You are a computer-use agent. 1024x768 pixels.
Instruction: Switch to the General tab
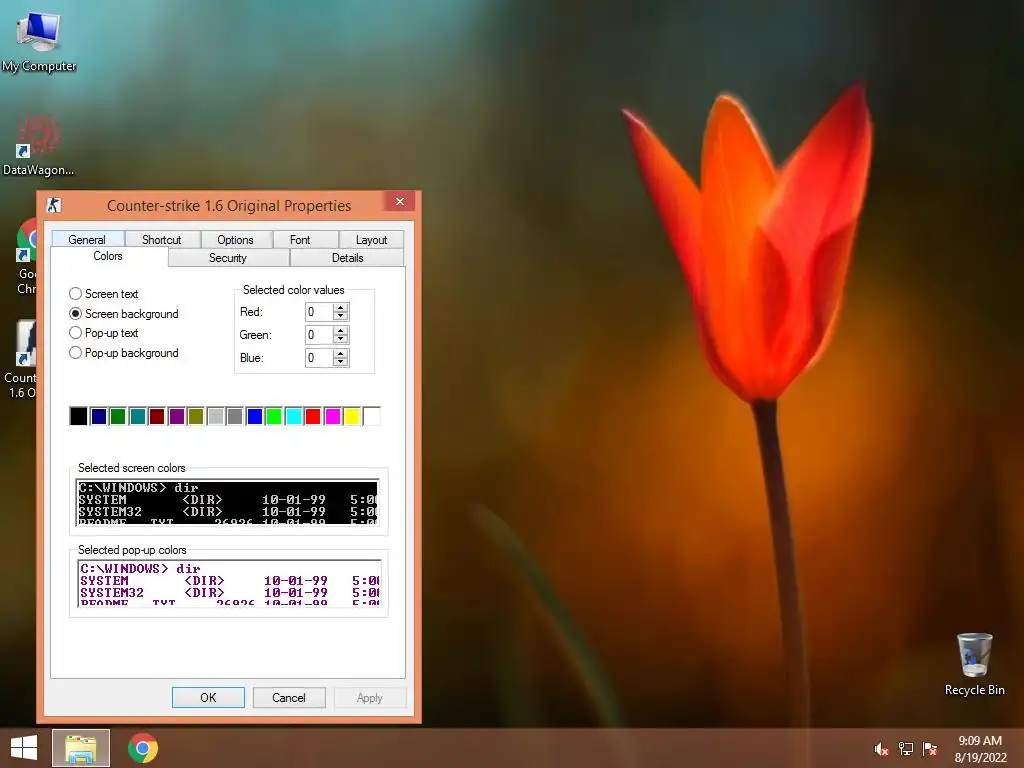[87, 240]
